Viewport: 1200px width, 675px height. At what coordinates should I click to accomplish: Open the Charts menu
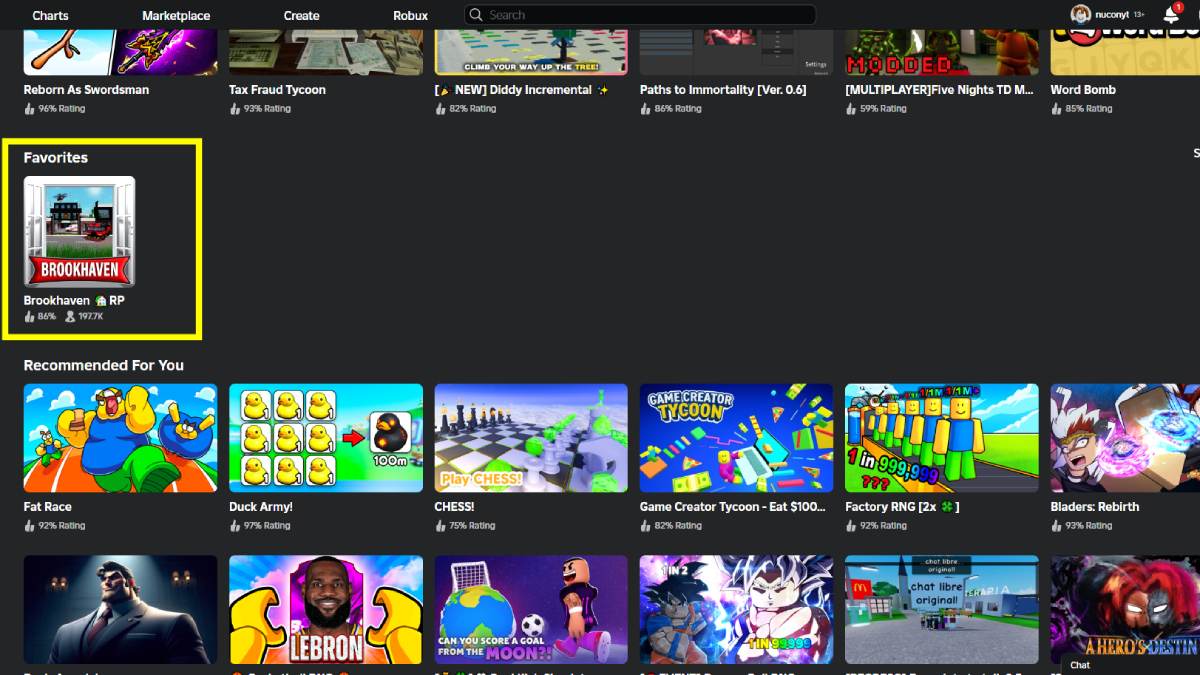click(50, 14)
